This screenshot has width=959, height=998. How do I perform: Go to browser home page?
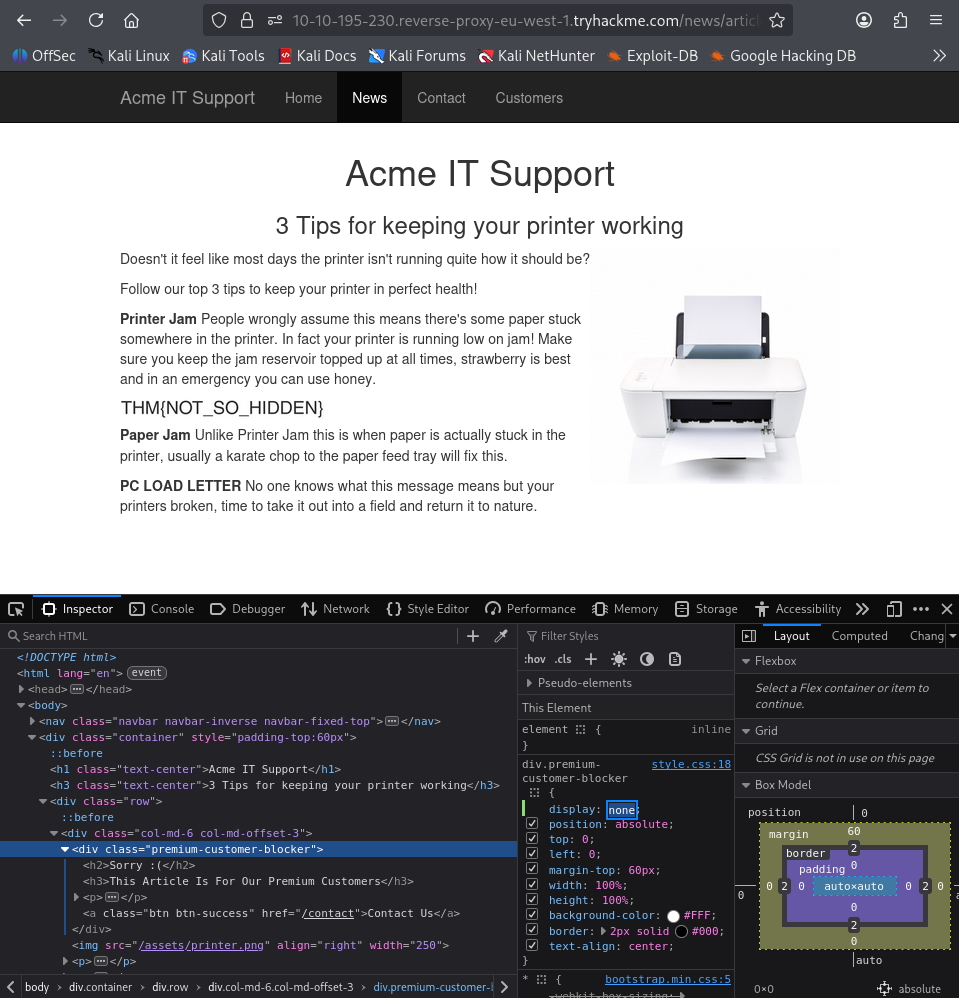(131, 20)
